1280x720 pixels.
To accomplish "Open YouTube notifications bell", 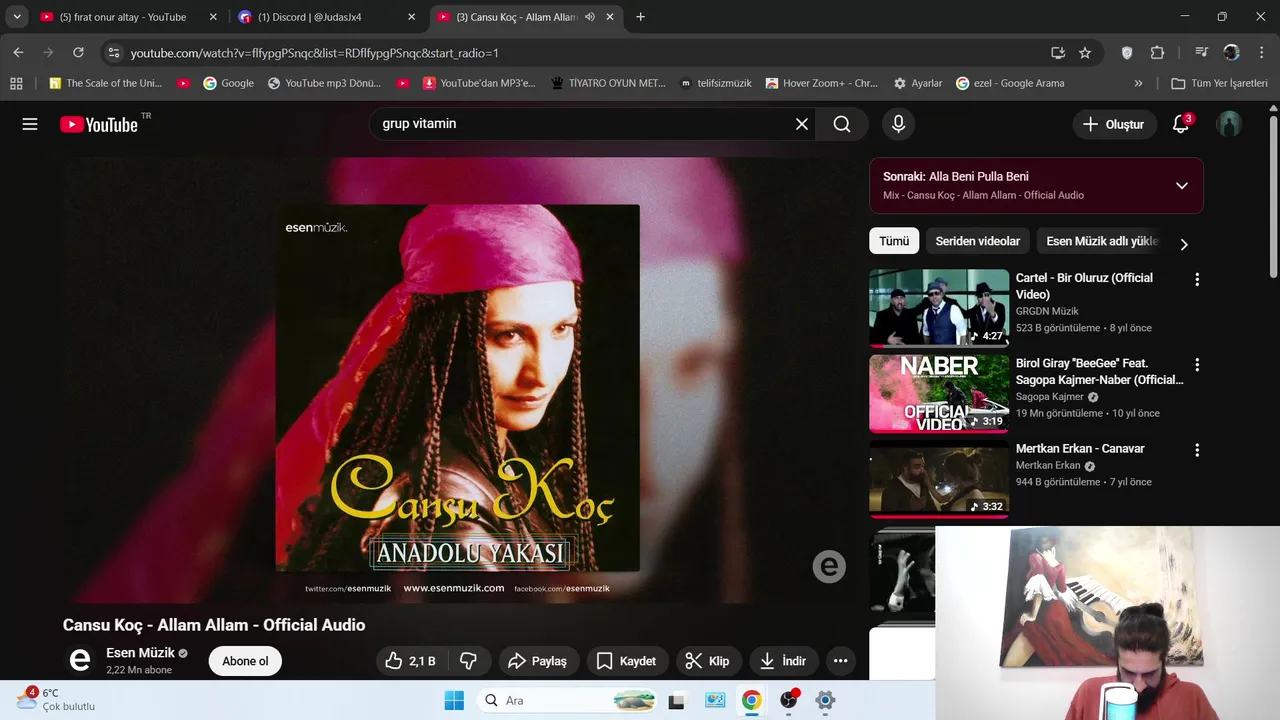I will tap(1181, 124).
